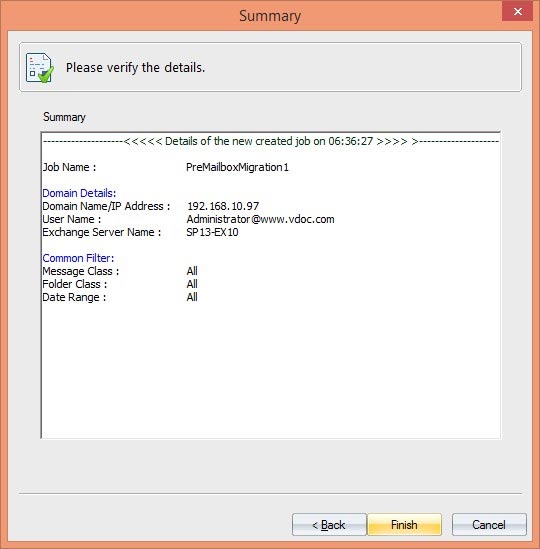Click the Summary title bar
The image size is (540, 549).
[270, 16]
